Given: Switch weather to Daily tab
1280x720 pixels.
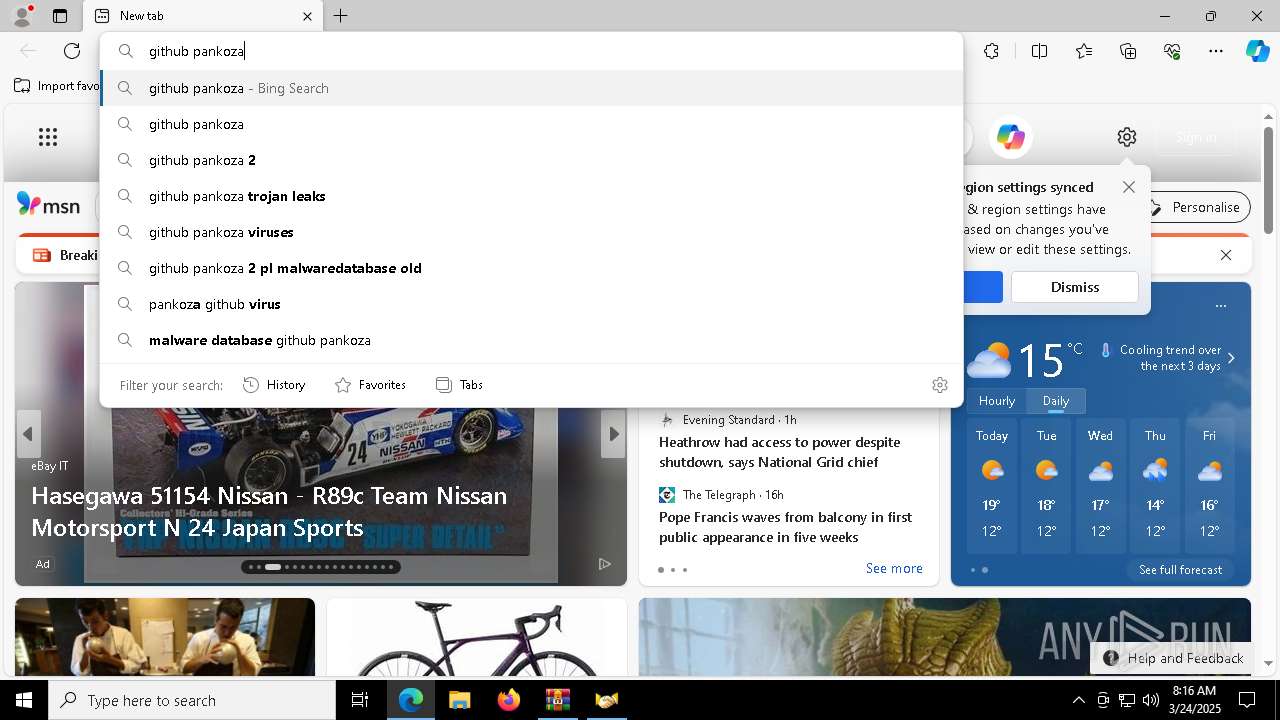Looking at the screenshot, I should pyautogui.click(x=1056, y=401).
